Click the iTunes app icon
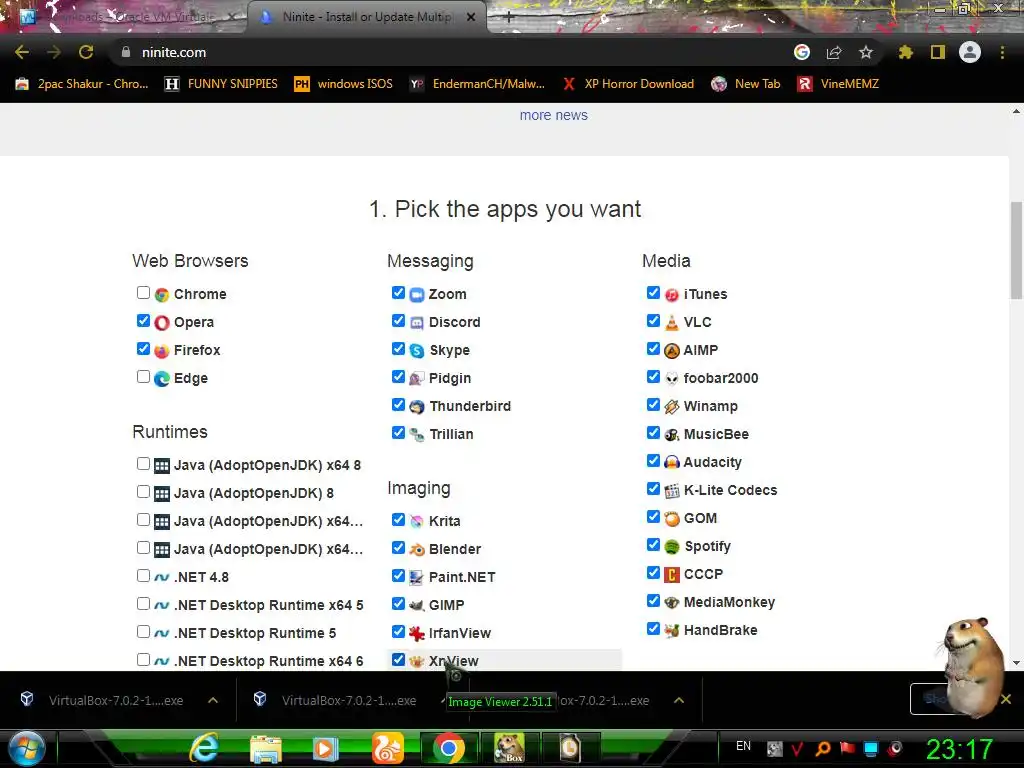The height and width of the screenshot is (768, 1024). pyautogui.click(x=672, y=295)
